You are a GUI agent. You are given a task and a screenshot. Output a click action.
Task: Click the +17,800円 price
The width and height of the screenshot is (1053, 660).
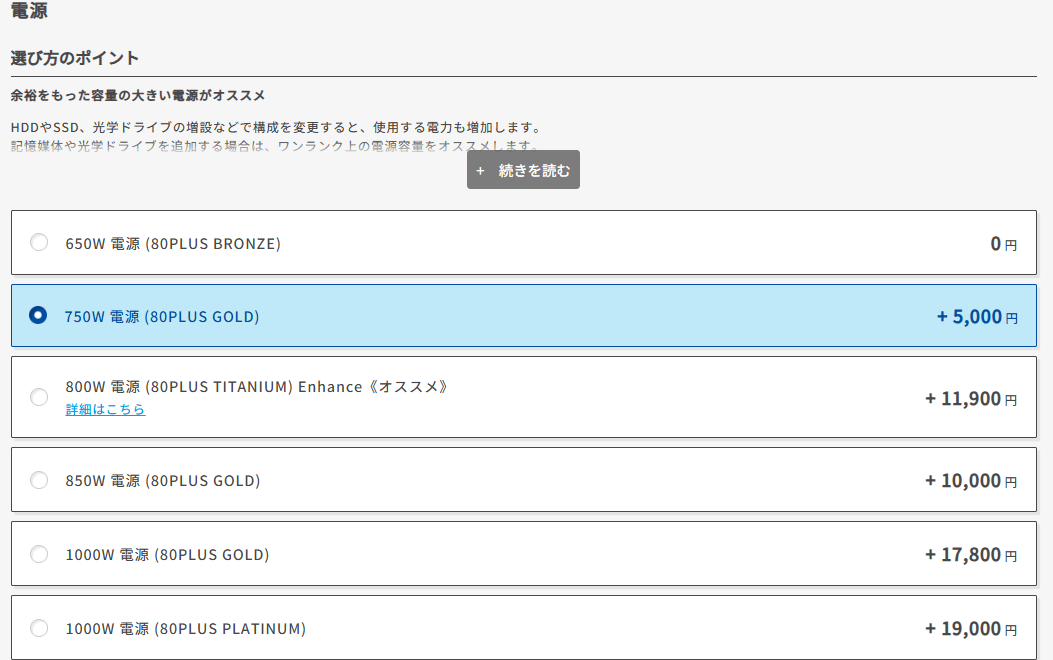[x=970, y=555]
